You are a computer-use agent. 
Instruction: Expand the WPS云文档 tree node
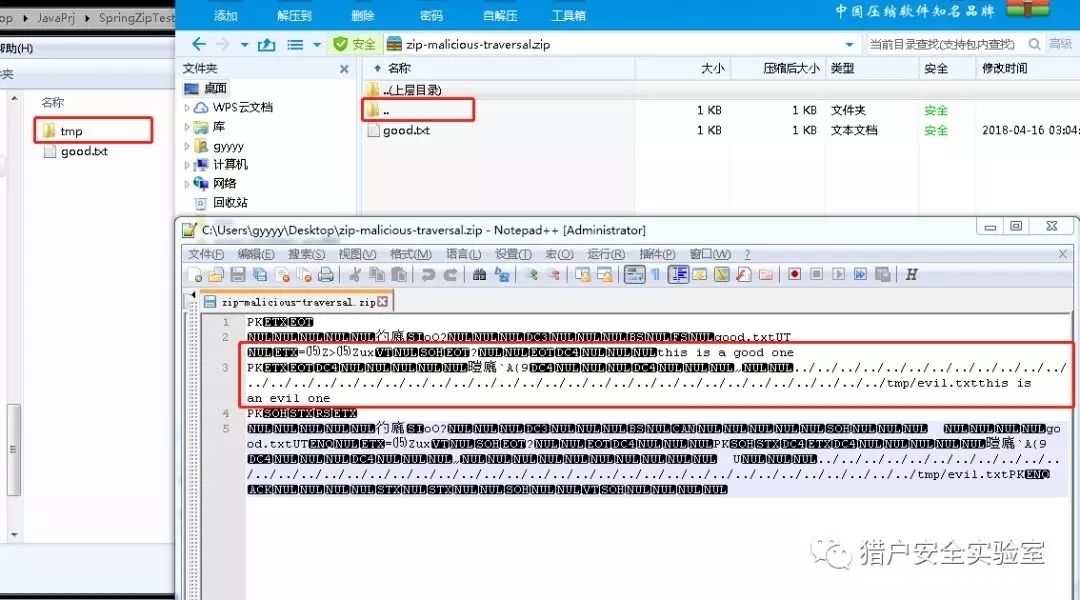187,108
